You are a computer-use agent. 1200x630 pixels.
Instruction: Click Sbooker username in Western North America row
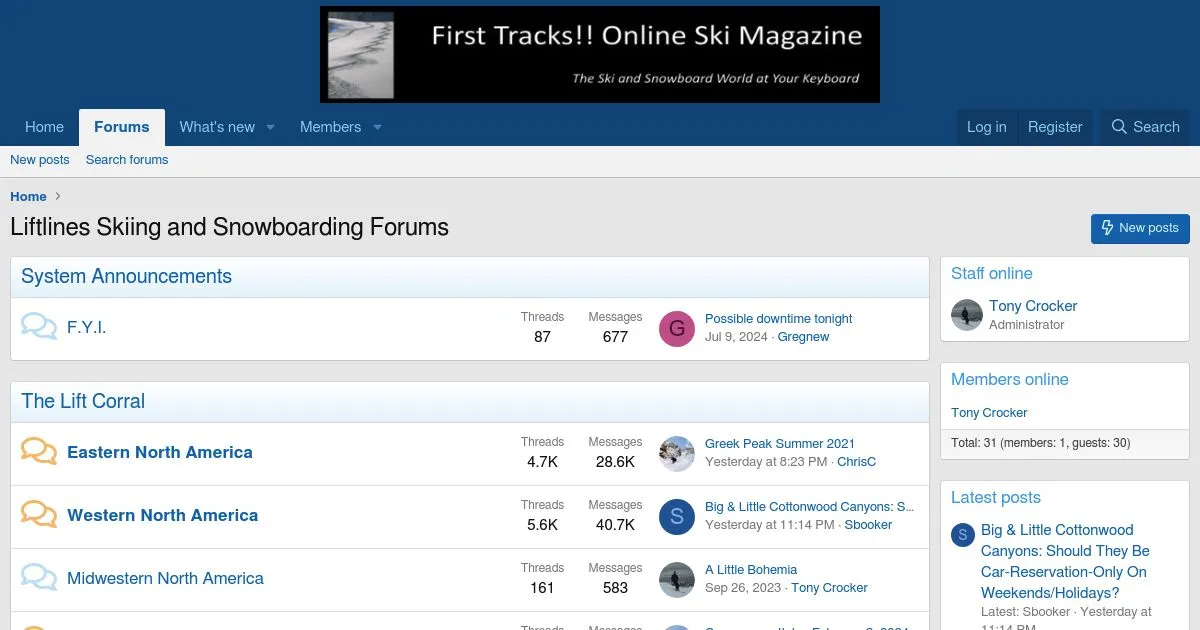click(868, 525)
